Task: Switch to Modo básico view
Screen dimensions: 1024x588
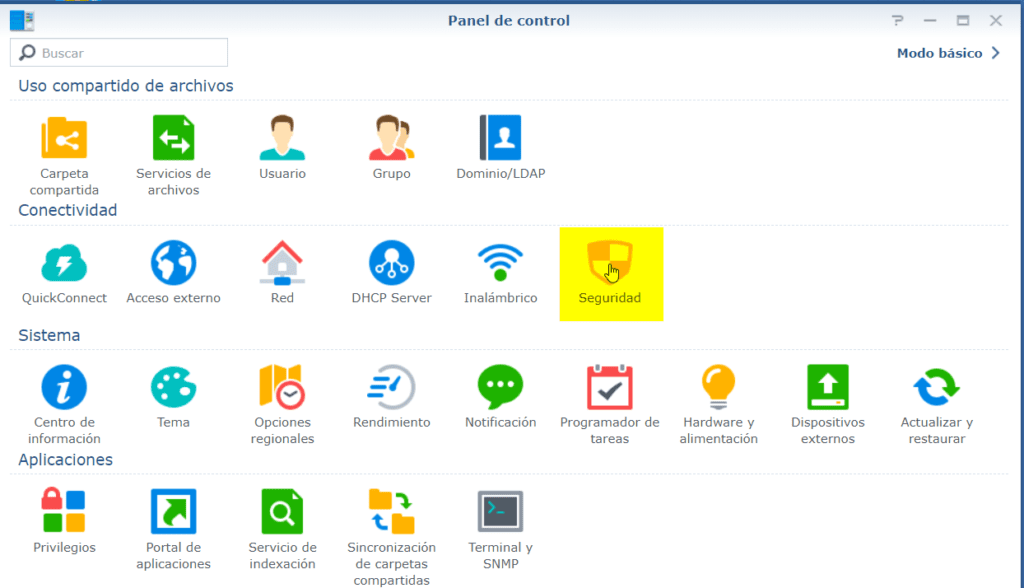Action: point(940,53)
